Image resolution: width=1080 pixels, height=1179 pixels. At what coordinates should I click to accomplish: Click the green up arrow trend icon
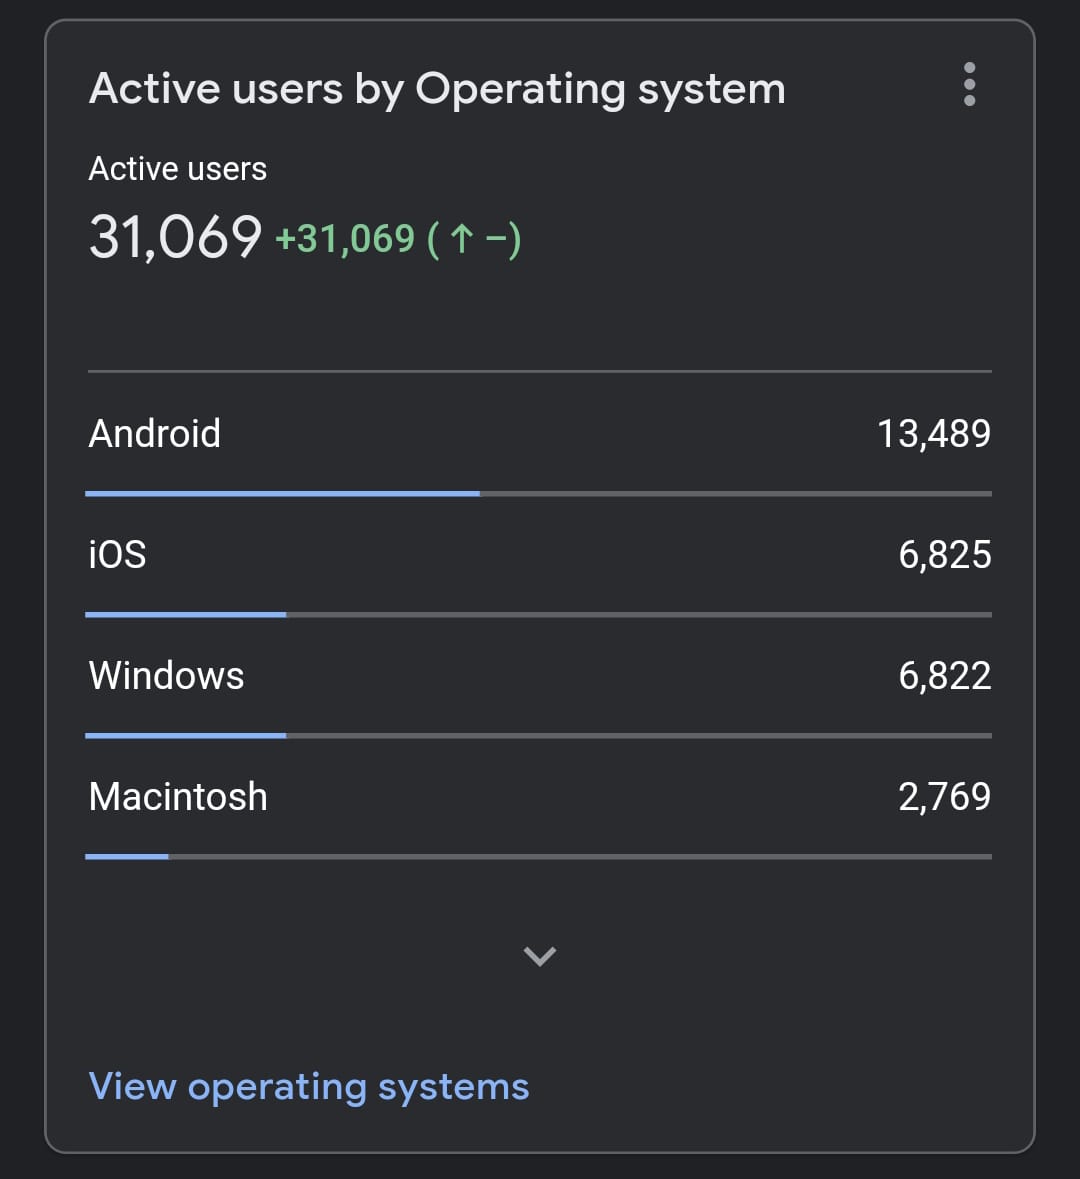point(461,240)
